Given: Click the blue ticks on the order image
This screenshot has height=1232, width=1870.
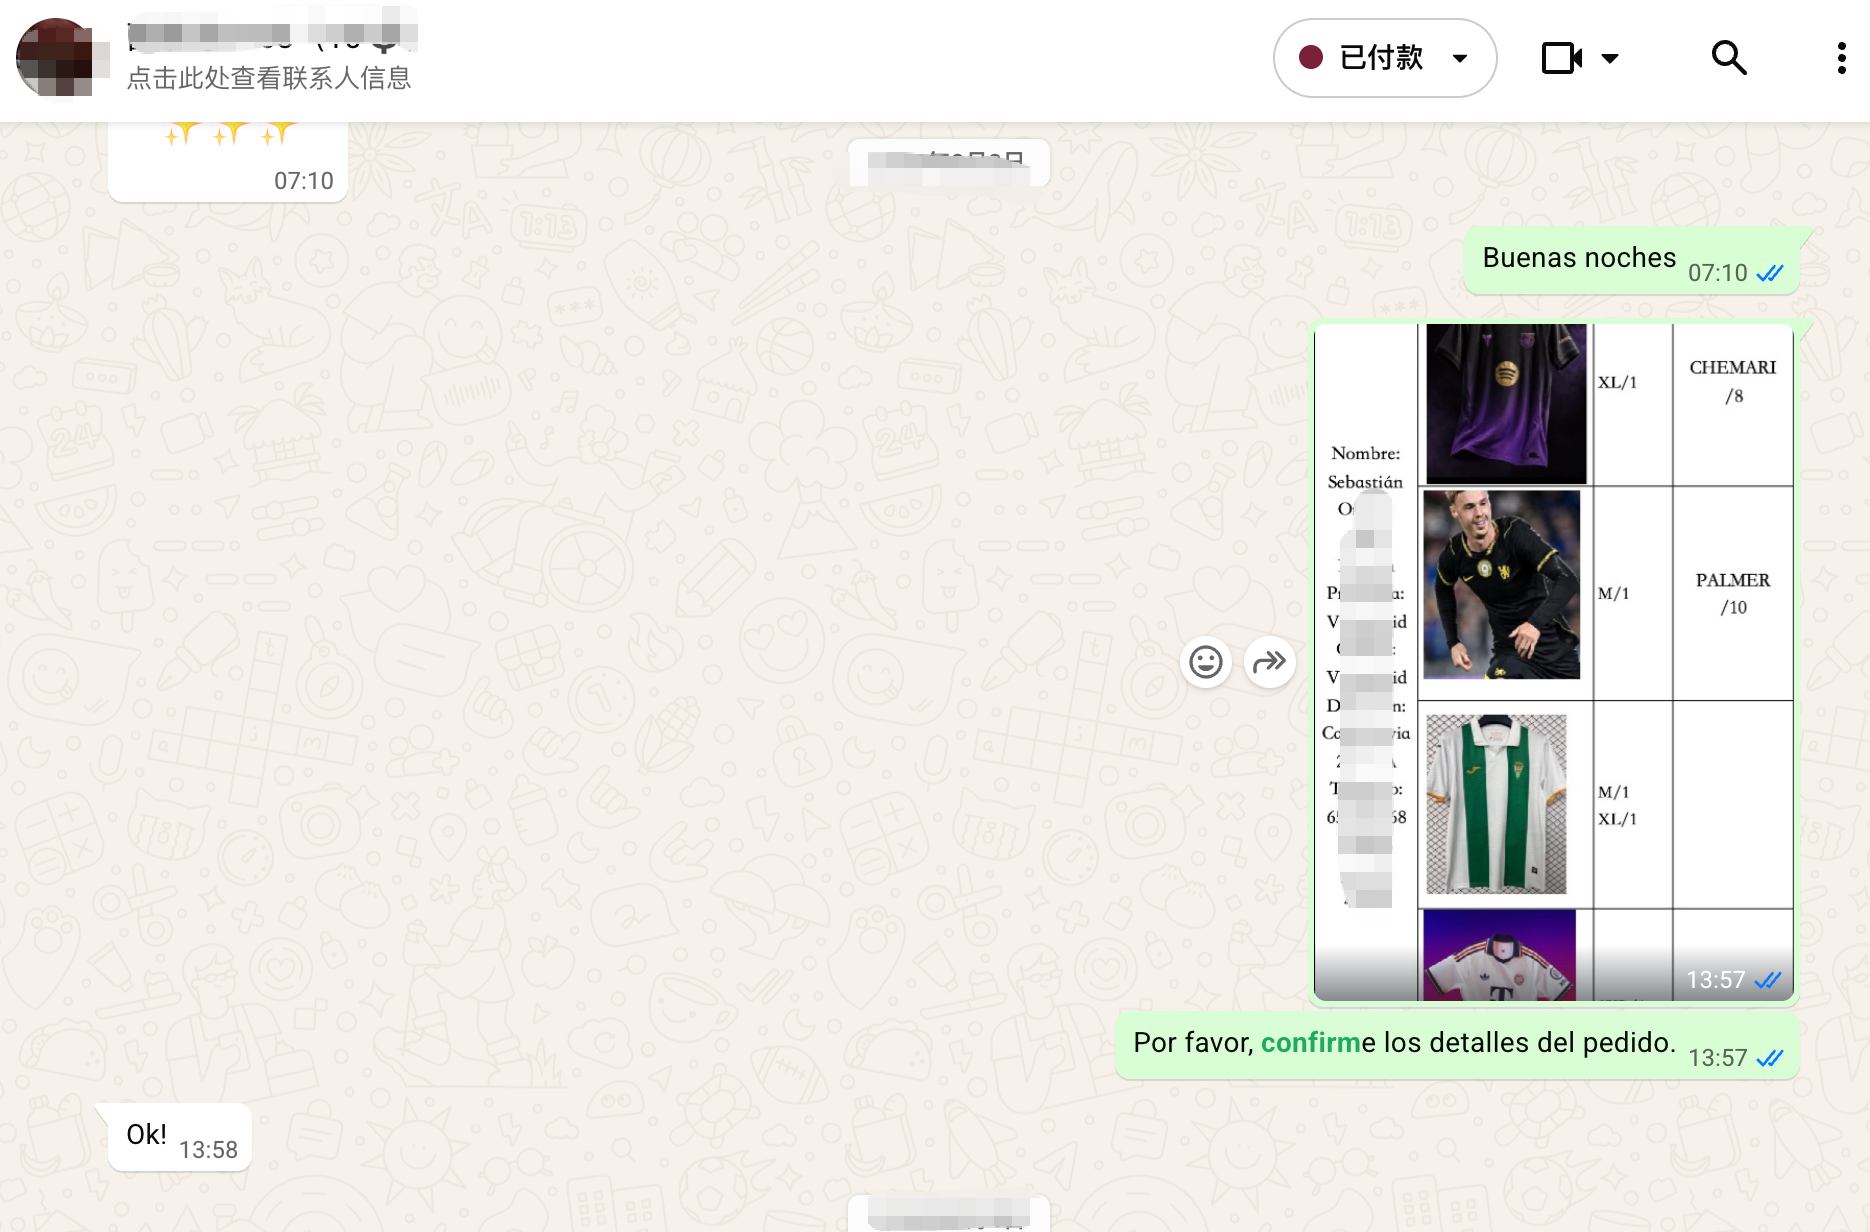Looking at the screenshot, I should tap(1768, 980).
